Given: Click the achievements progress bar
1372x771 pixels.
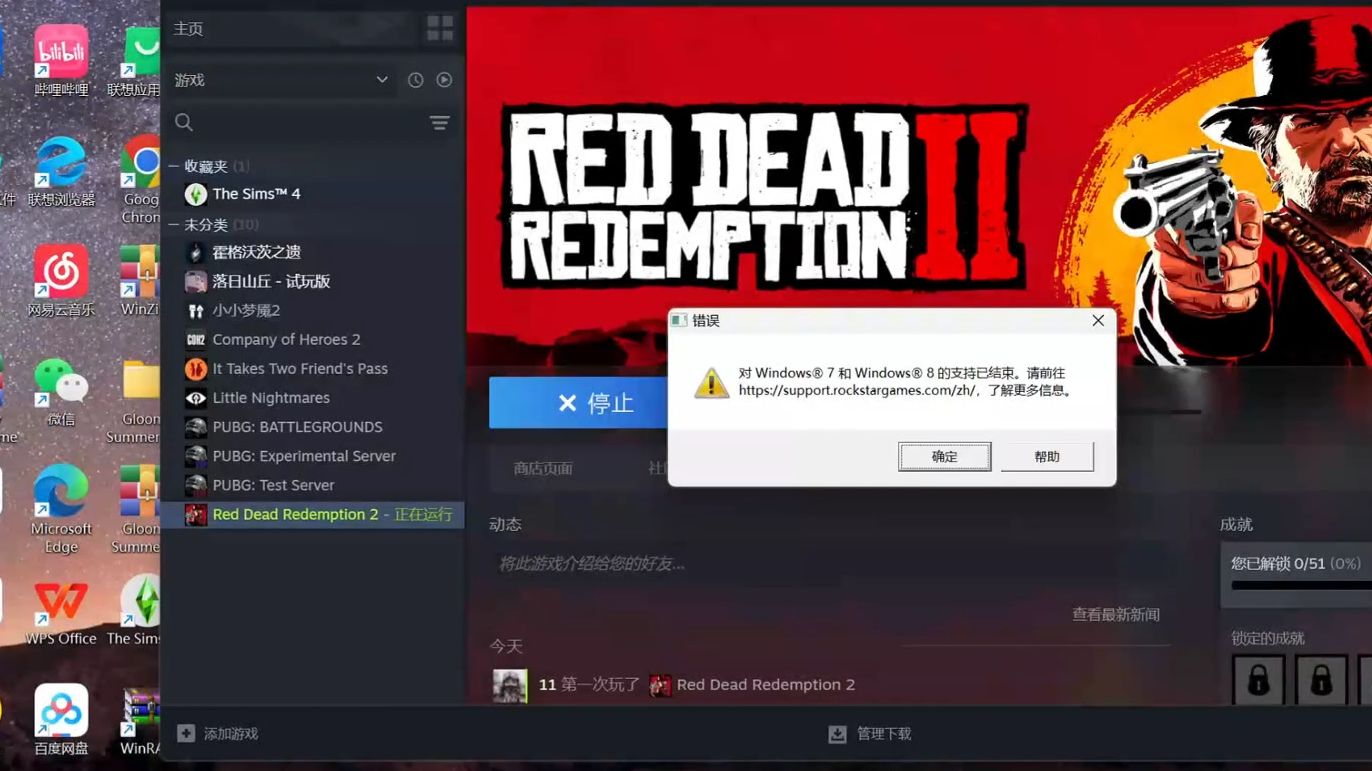Looking at the screenshot, I should coord(1301,586).
